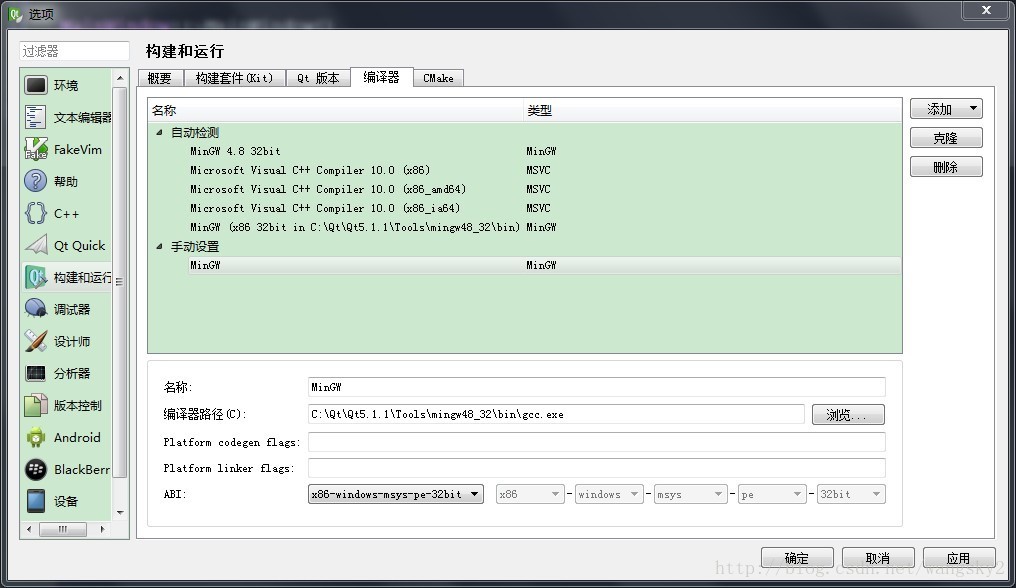Open the 32bit word width dropdown
Image resolution: width=1016 pixels, height=588 pixels.
[851, 494]
